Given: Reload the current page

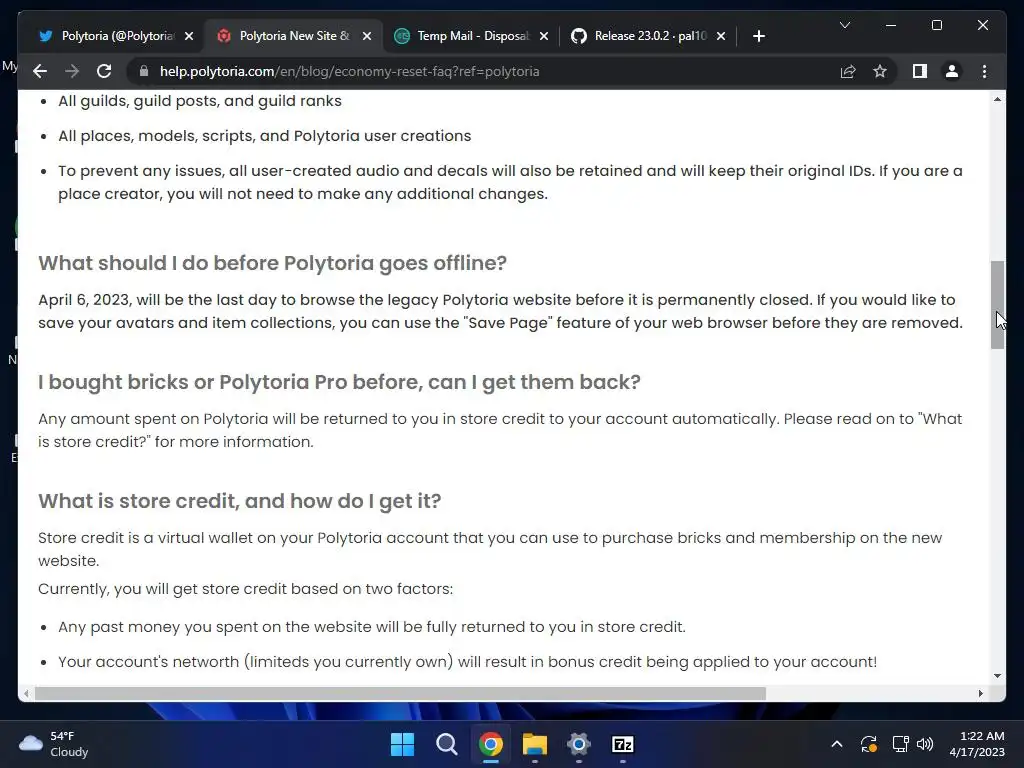Looking at the screenshot, I should tap(104, 71).
